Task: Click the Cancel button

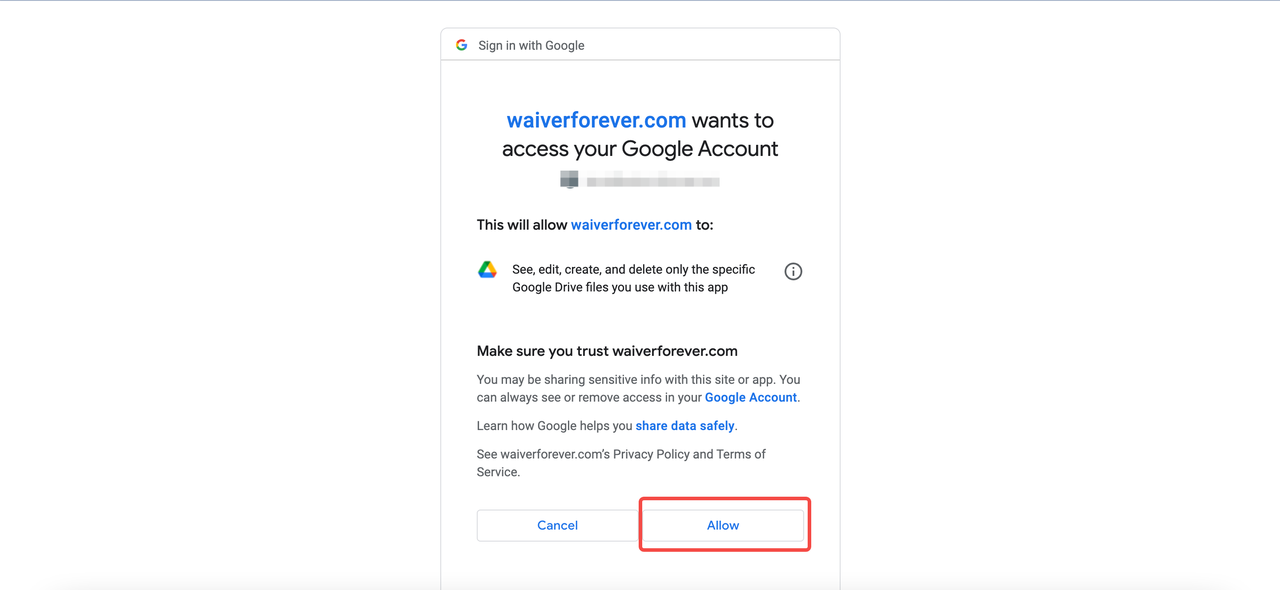Action: [x=557, y=525]
